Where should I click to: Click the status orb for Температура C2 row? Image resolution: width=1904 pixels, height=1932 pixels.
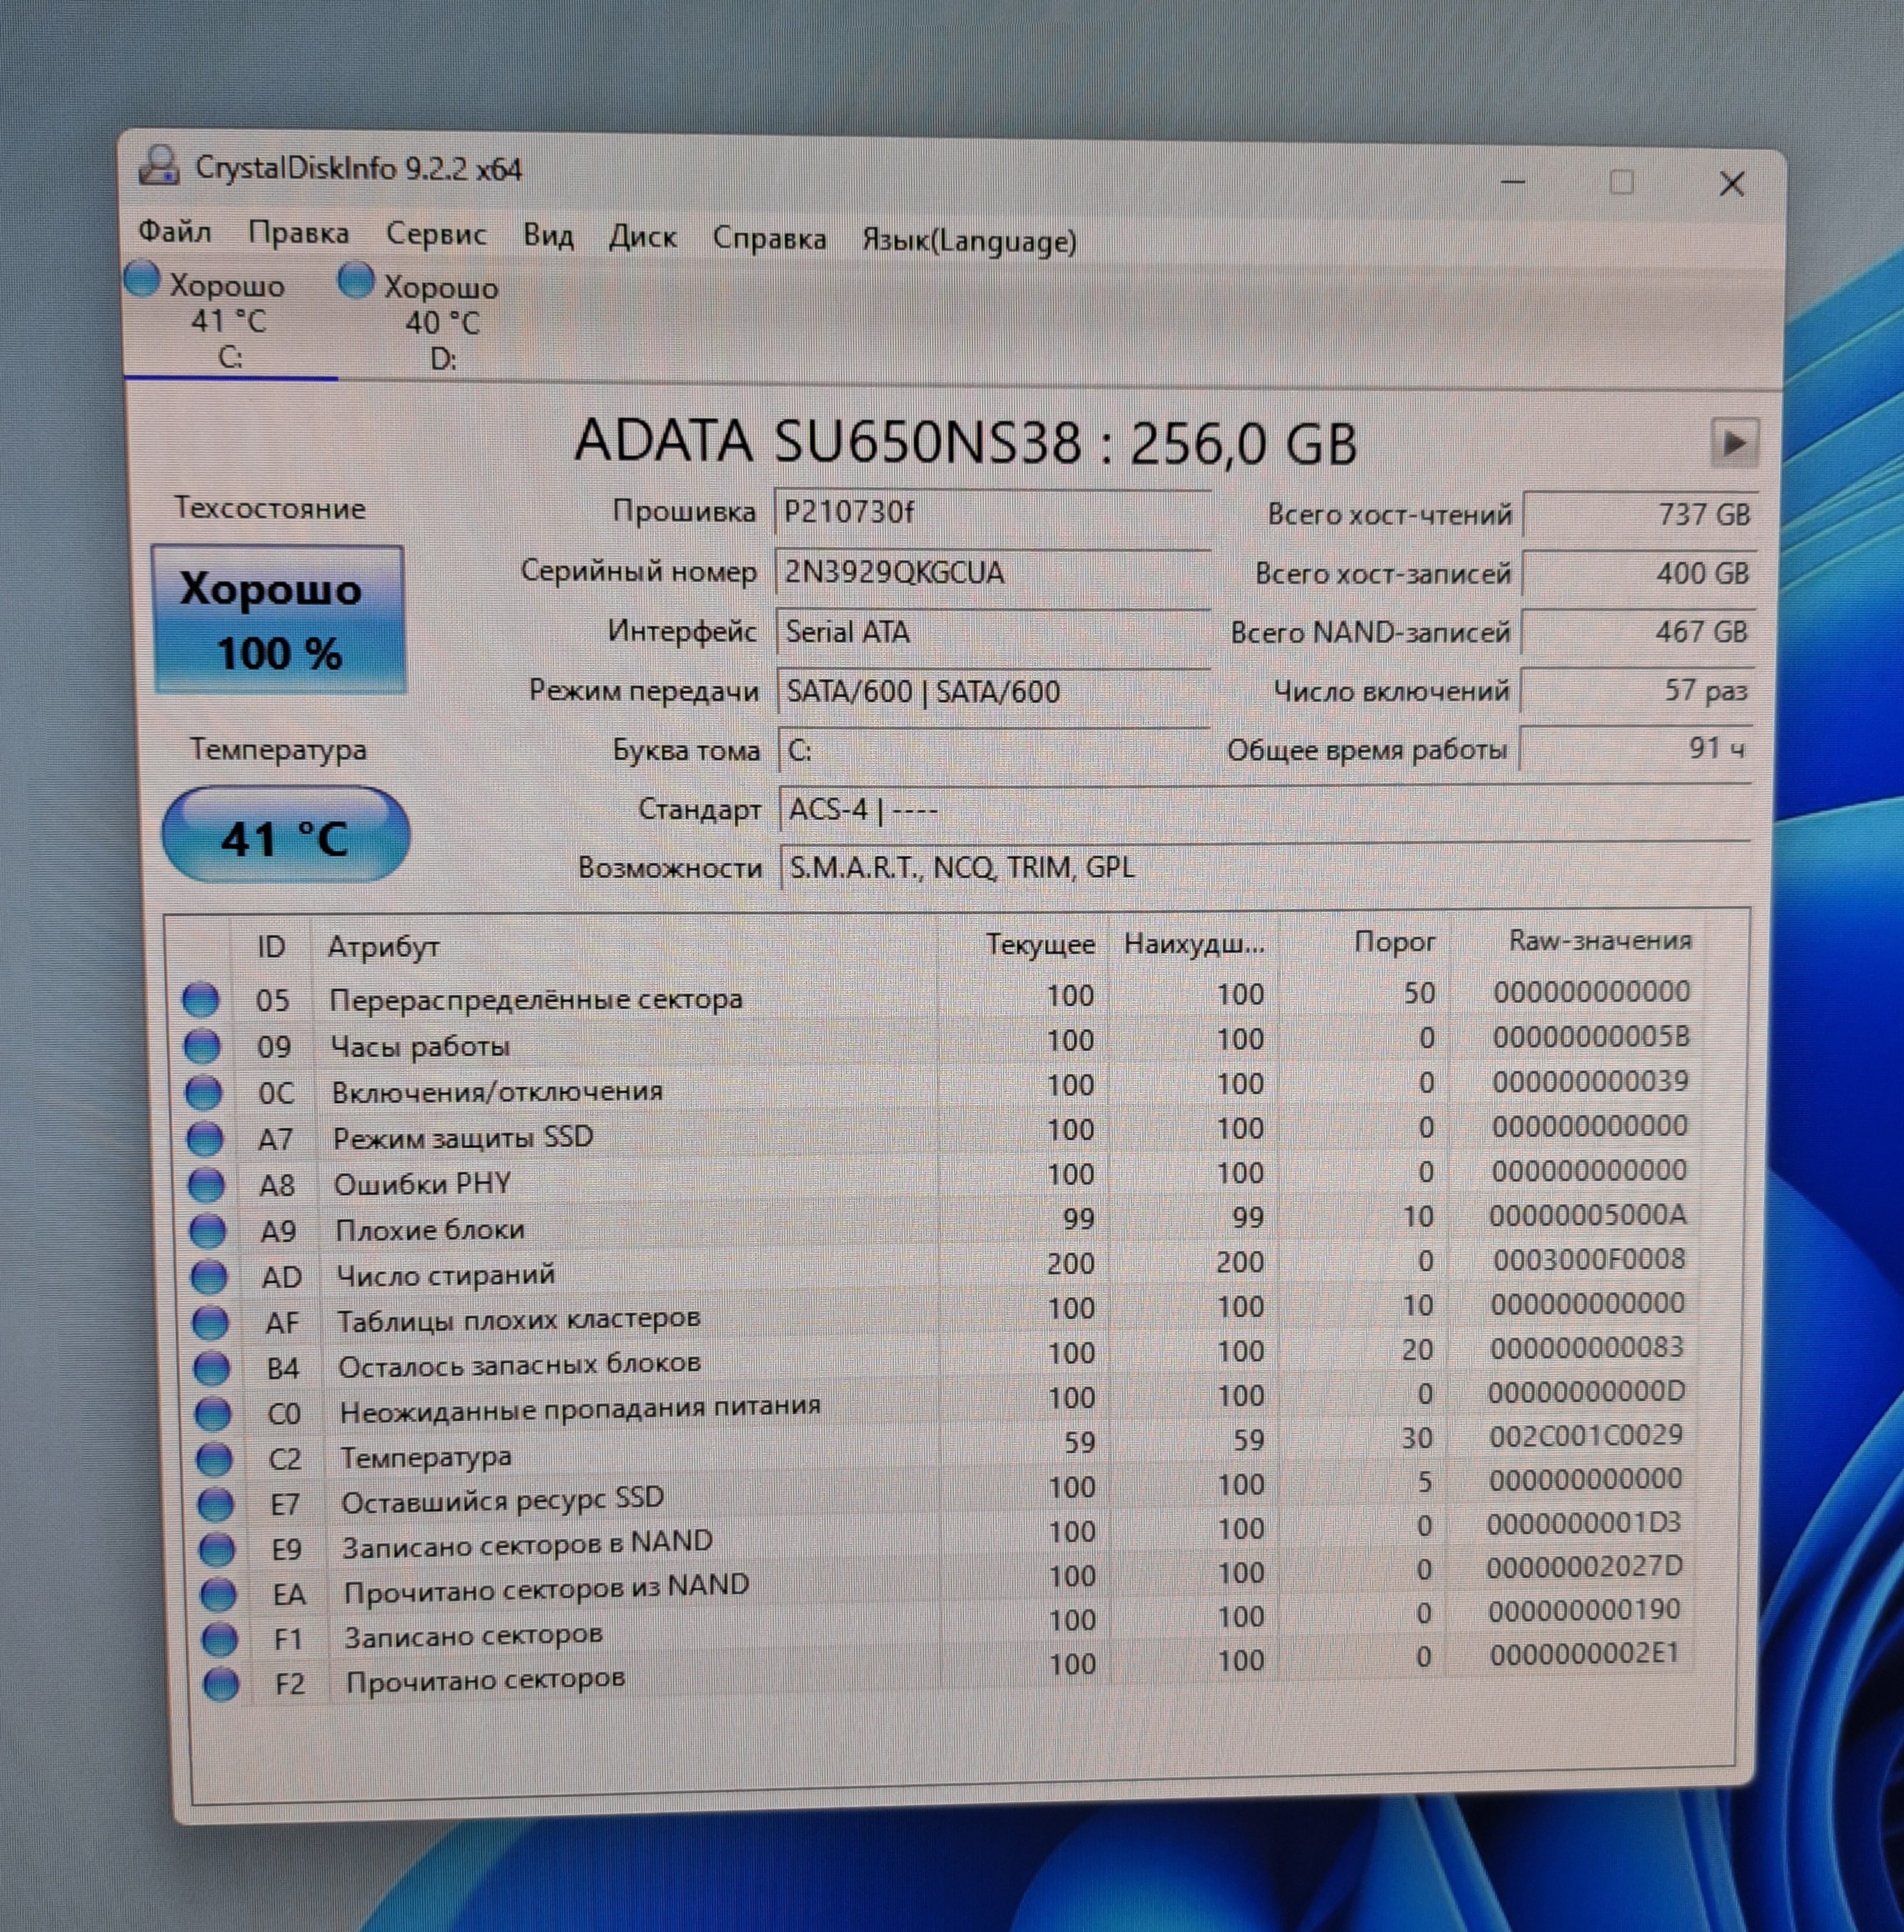pos(213,1459)
